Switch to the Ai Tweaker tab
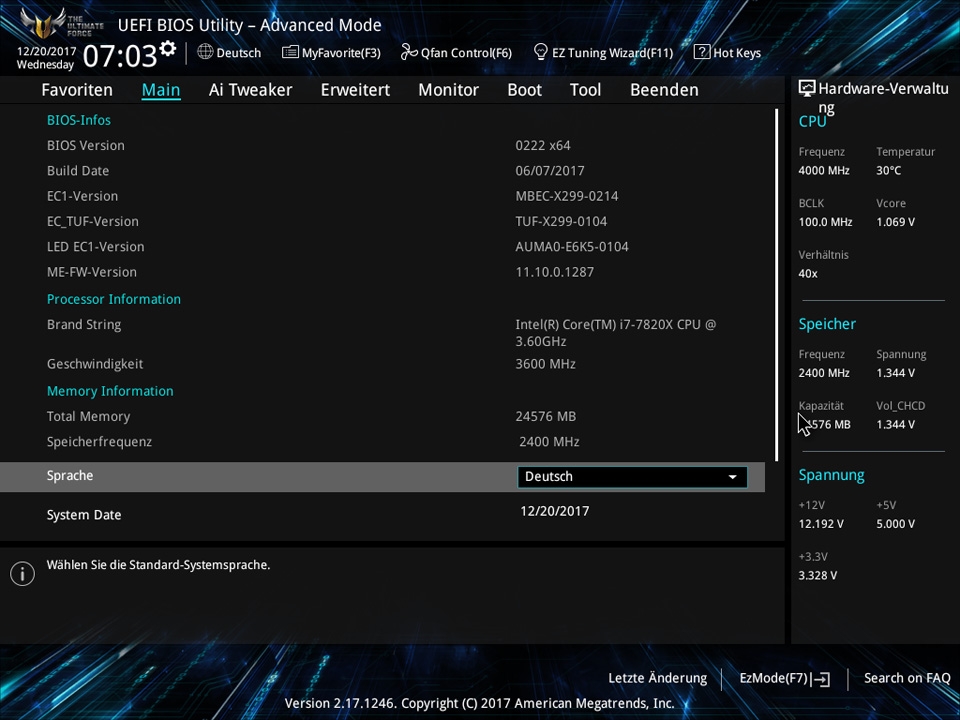Viewport: 960px width, 720px height. pos(250,90)
